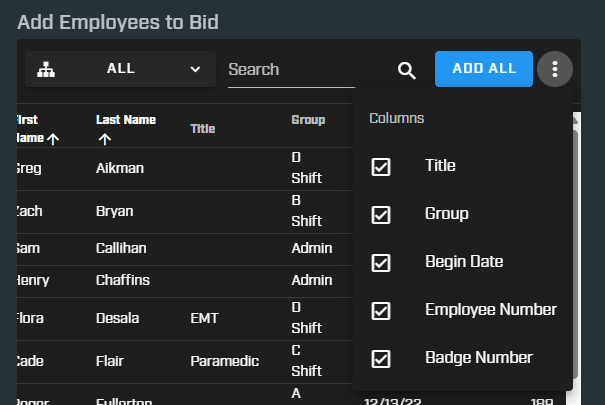
Task: Click the Admin group in Callihan row
Action: pyautogui.click(x=312, y=248)
